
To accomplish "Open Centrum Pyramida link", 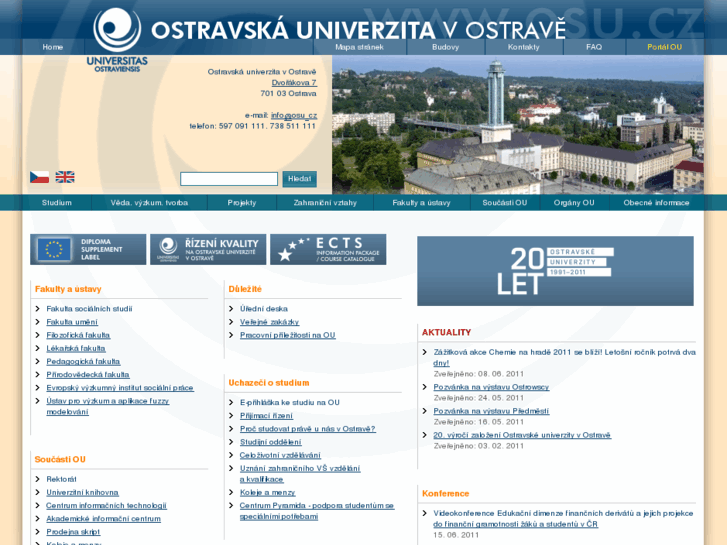I will pyautogui.click(x=317, y=511).
